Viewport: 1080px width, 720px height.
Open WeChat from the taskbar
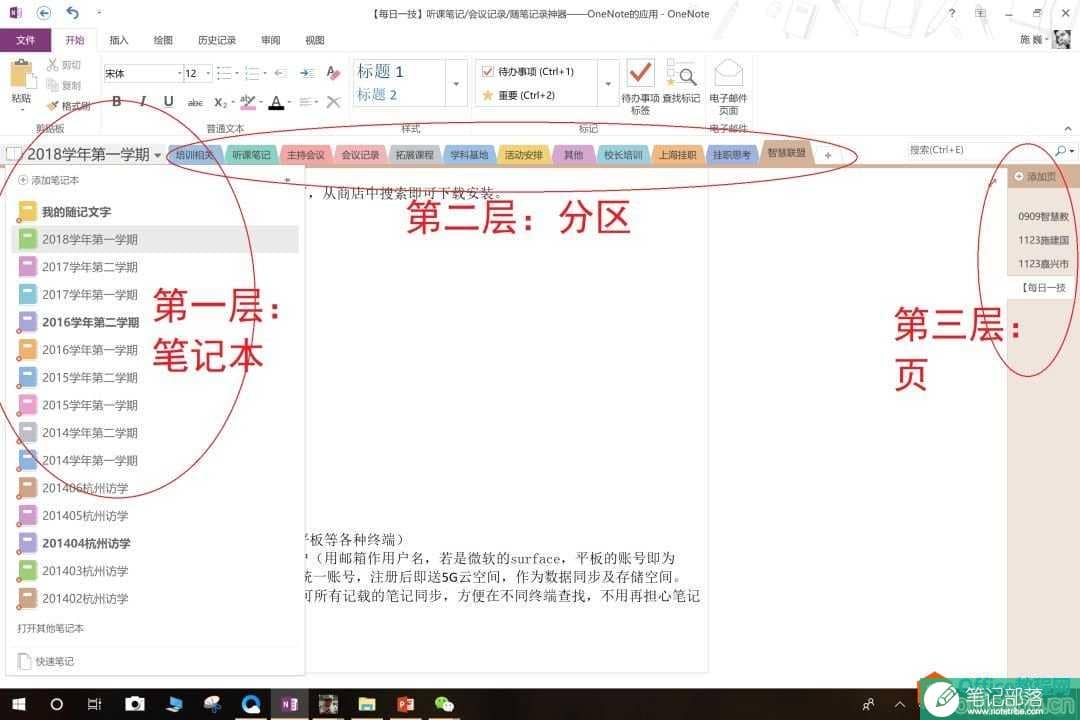444,704
